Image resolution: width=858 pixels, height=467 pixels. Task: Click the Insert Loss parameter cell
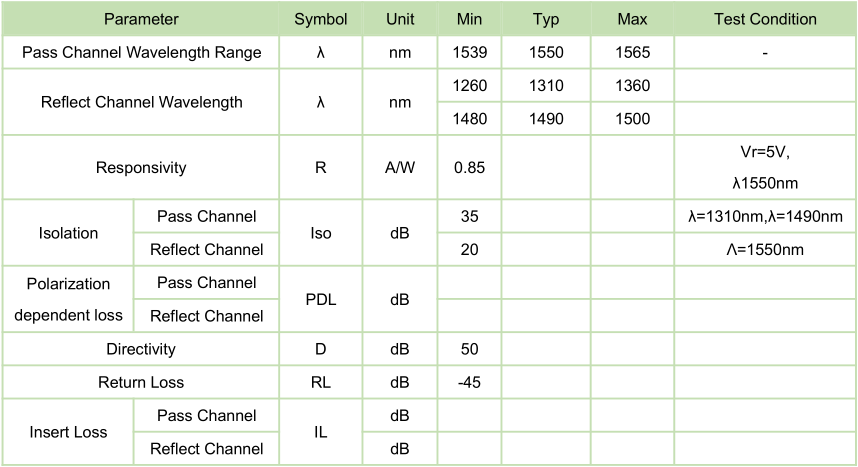[x=68, y=432]
